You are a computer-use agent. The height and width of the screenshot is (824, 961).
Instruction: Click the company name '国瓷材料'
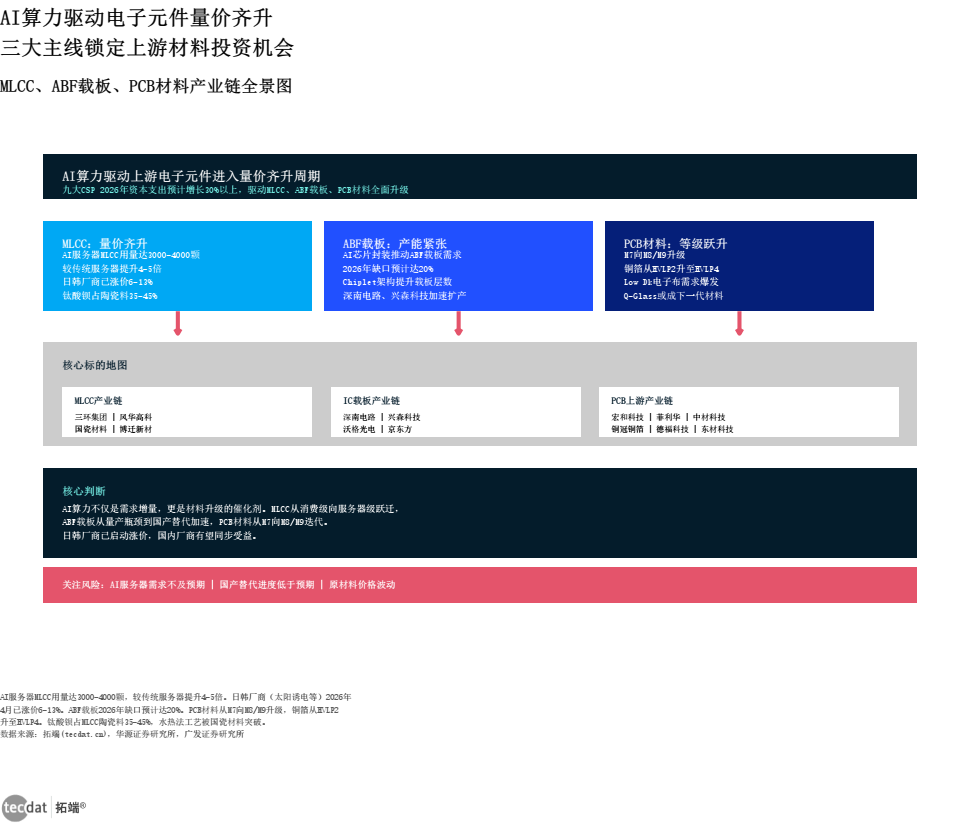point(91,429)
